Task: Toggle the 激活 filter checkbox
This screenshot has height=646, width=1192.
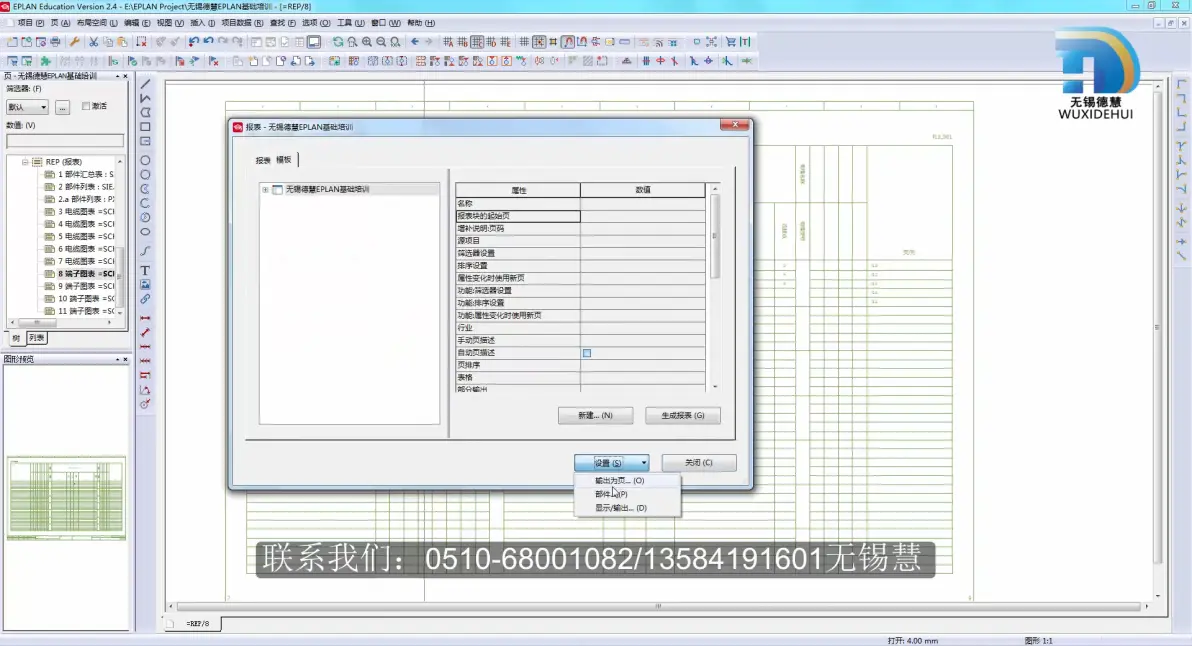Action: [x=86, y=106]
